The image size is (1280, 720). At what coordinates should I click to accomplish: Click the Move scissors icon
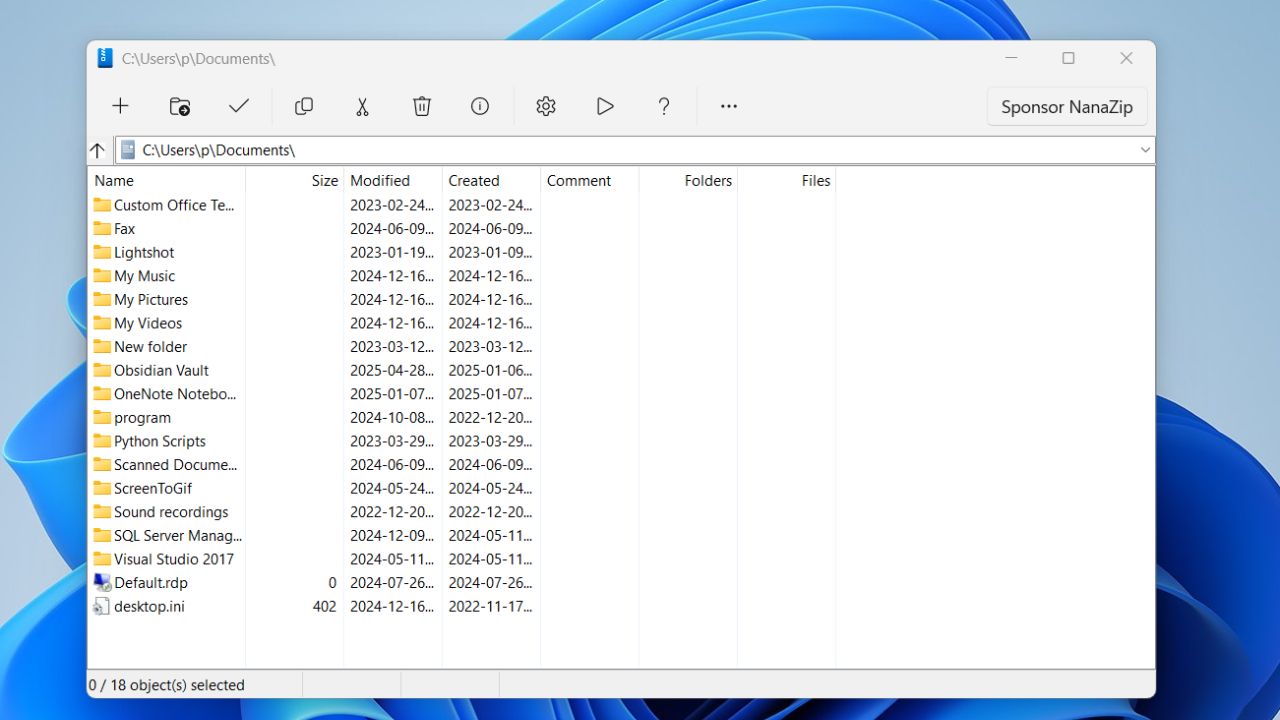click(362, 106)
